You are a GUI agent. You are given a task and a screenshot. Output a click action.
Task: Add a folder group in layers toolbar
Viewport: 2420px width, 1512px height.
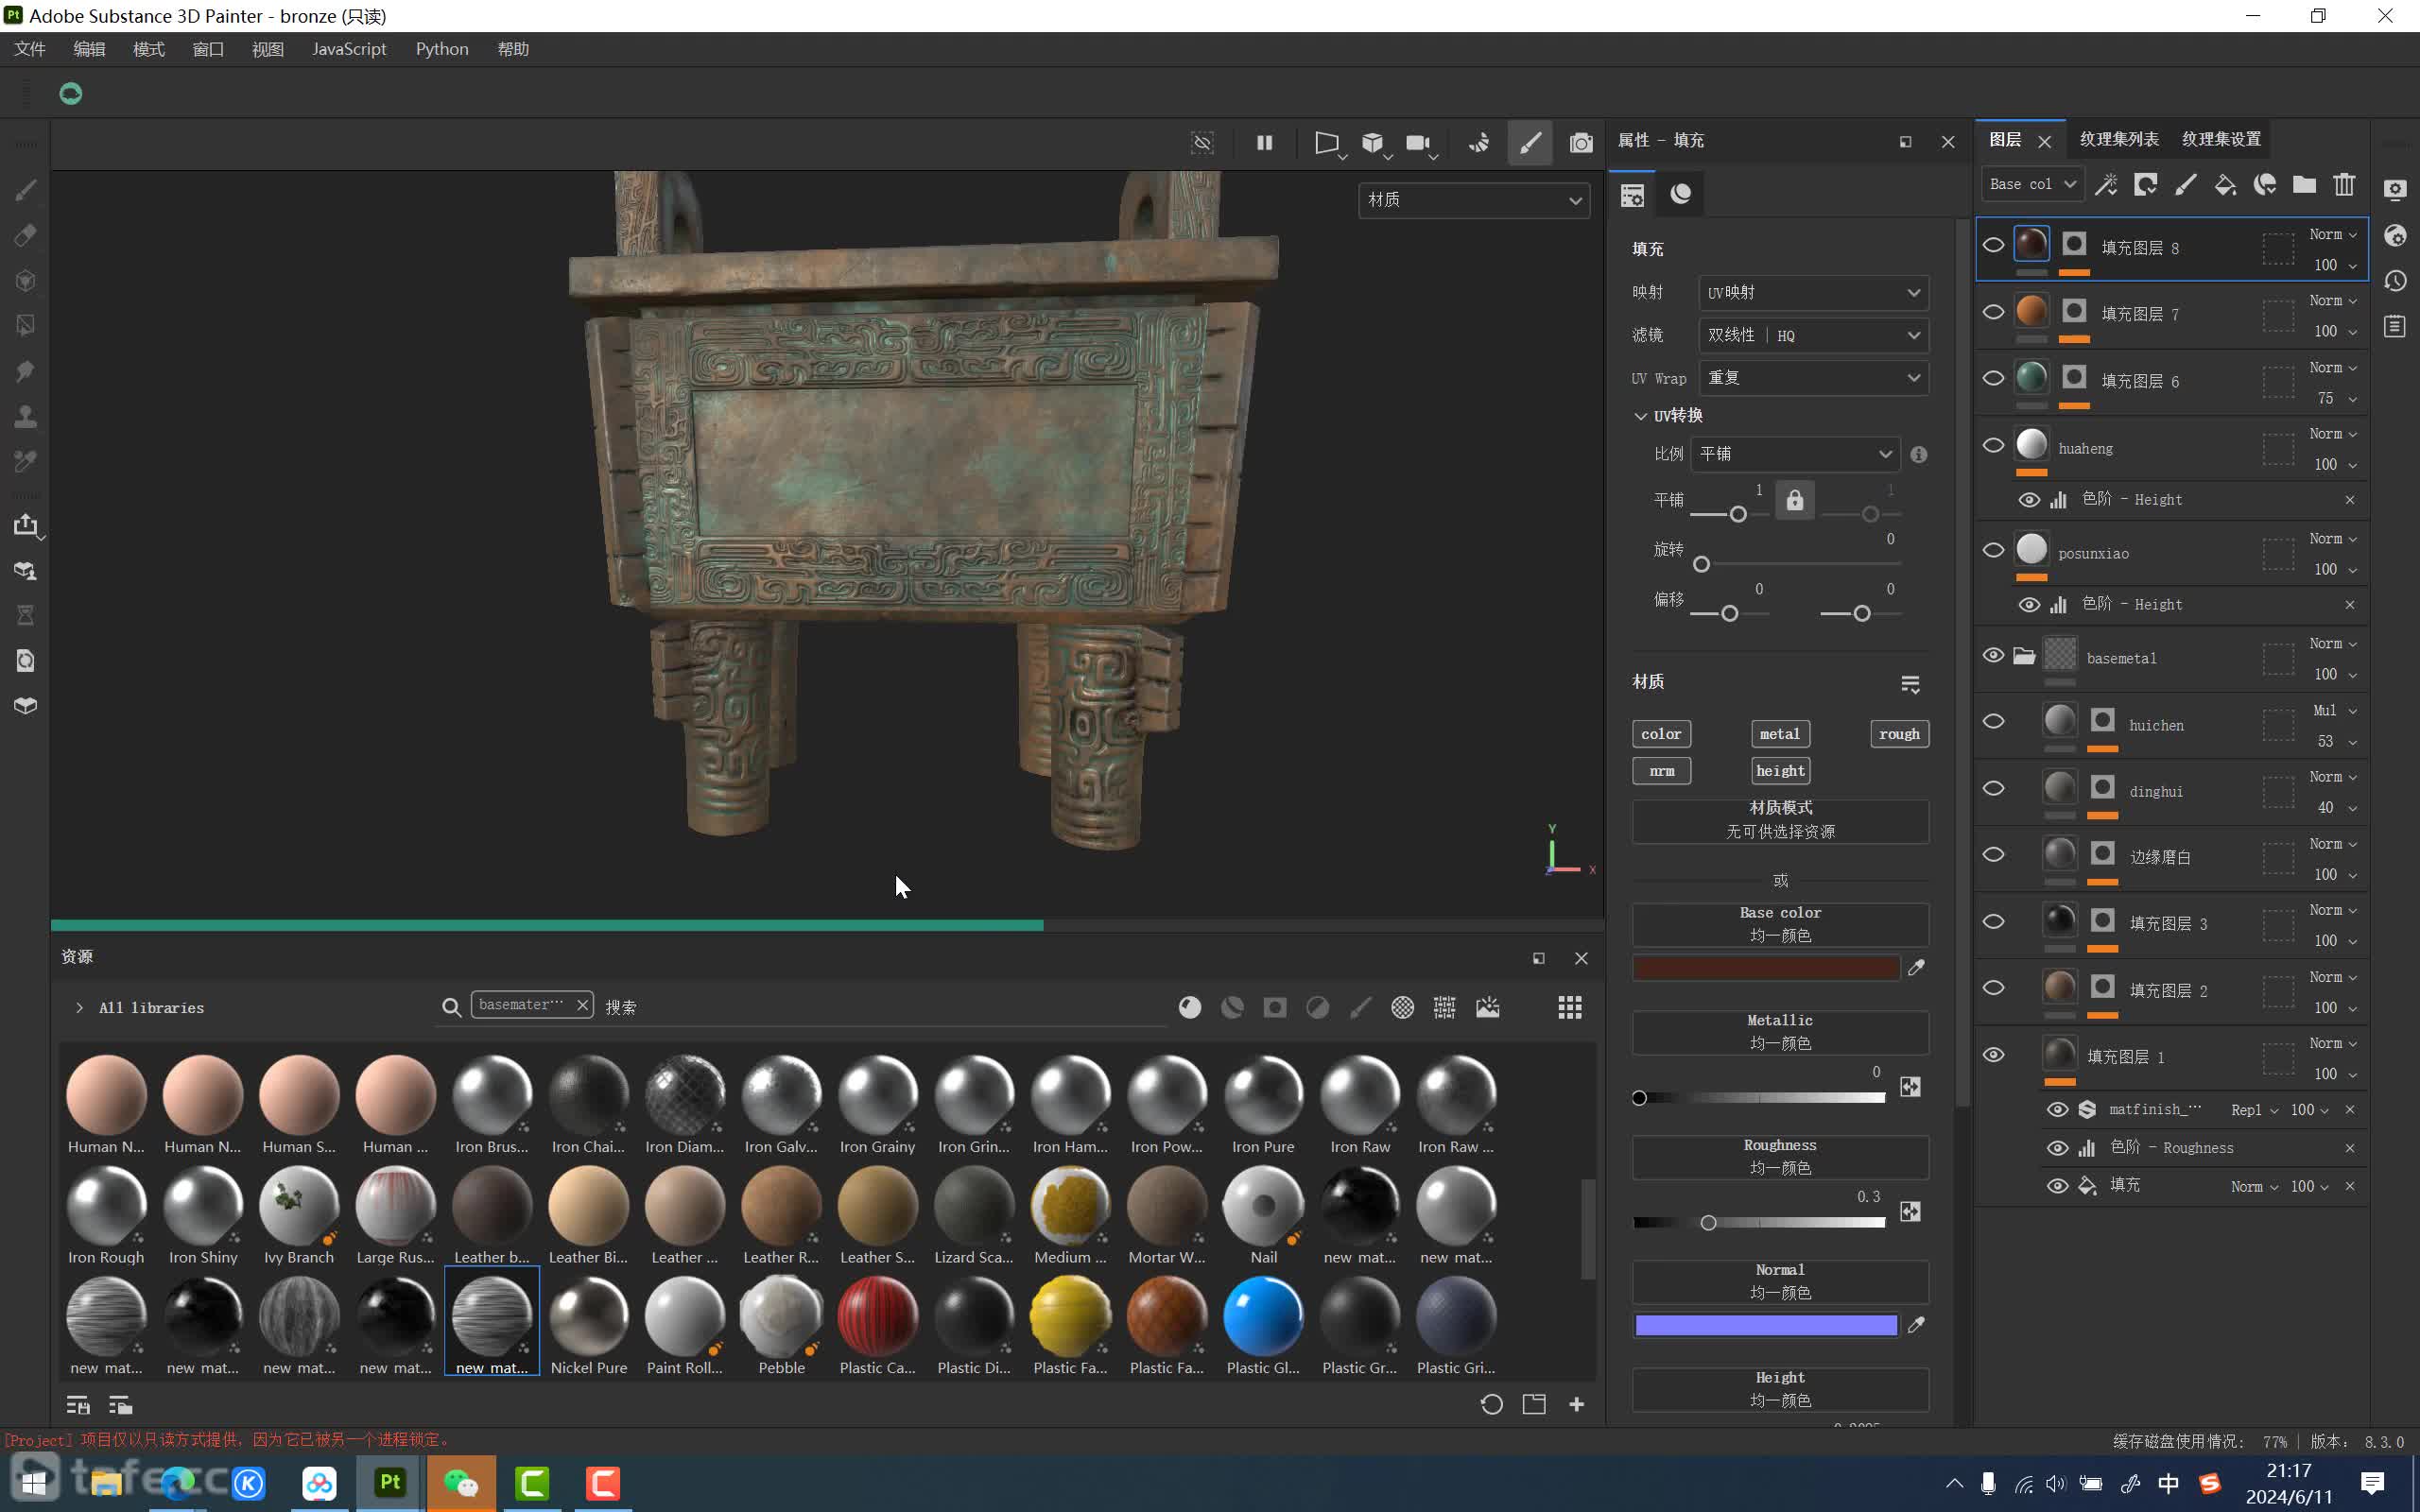pyautogui.click(x=2304, y=184)
